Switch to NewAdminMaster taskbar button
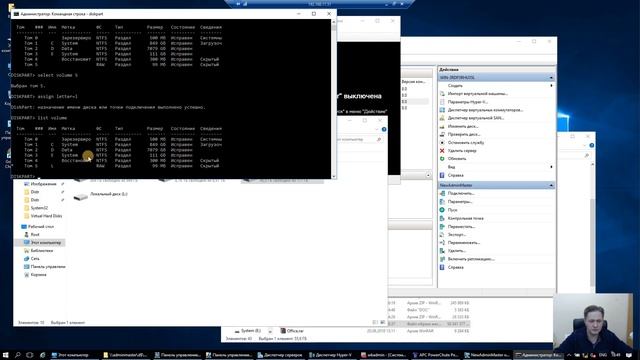The height and width of the screenshot is (360, 640). click(486, 355)
